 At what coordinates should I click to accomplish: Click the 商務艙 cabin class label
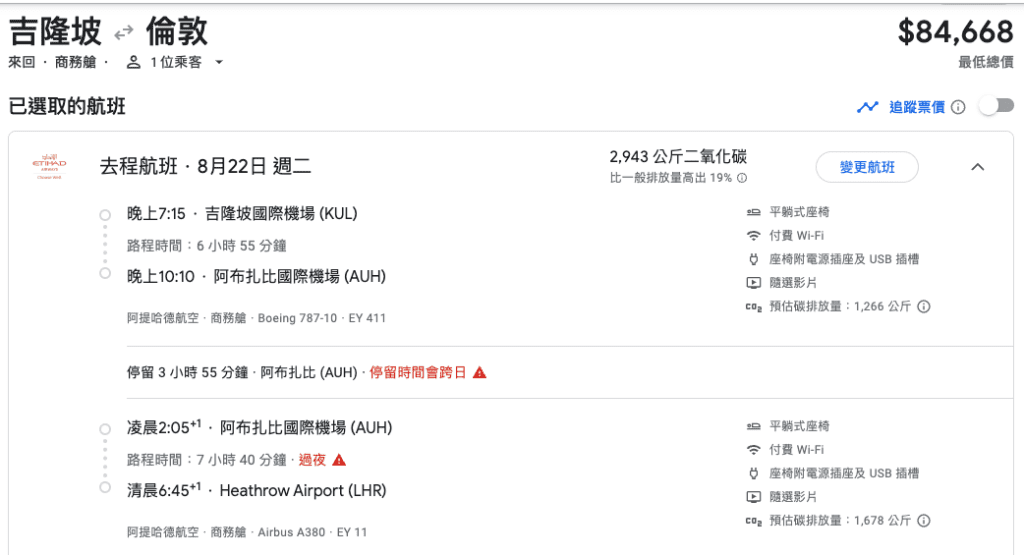(x=75, y=63)
